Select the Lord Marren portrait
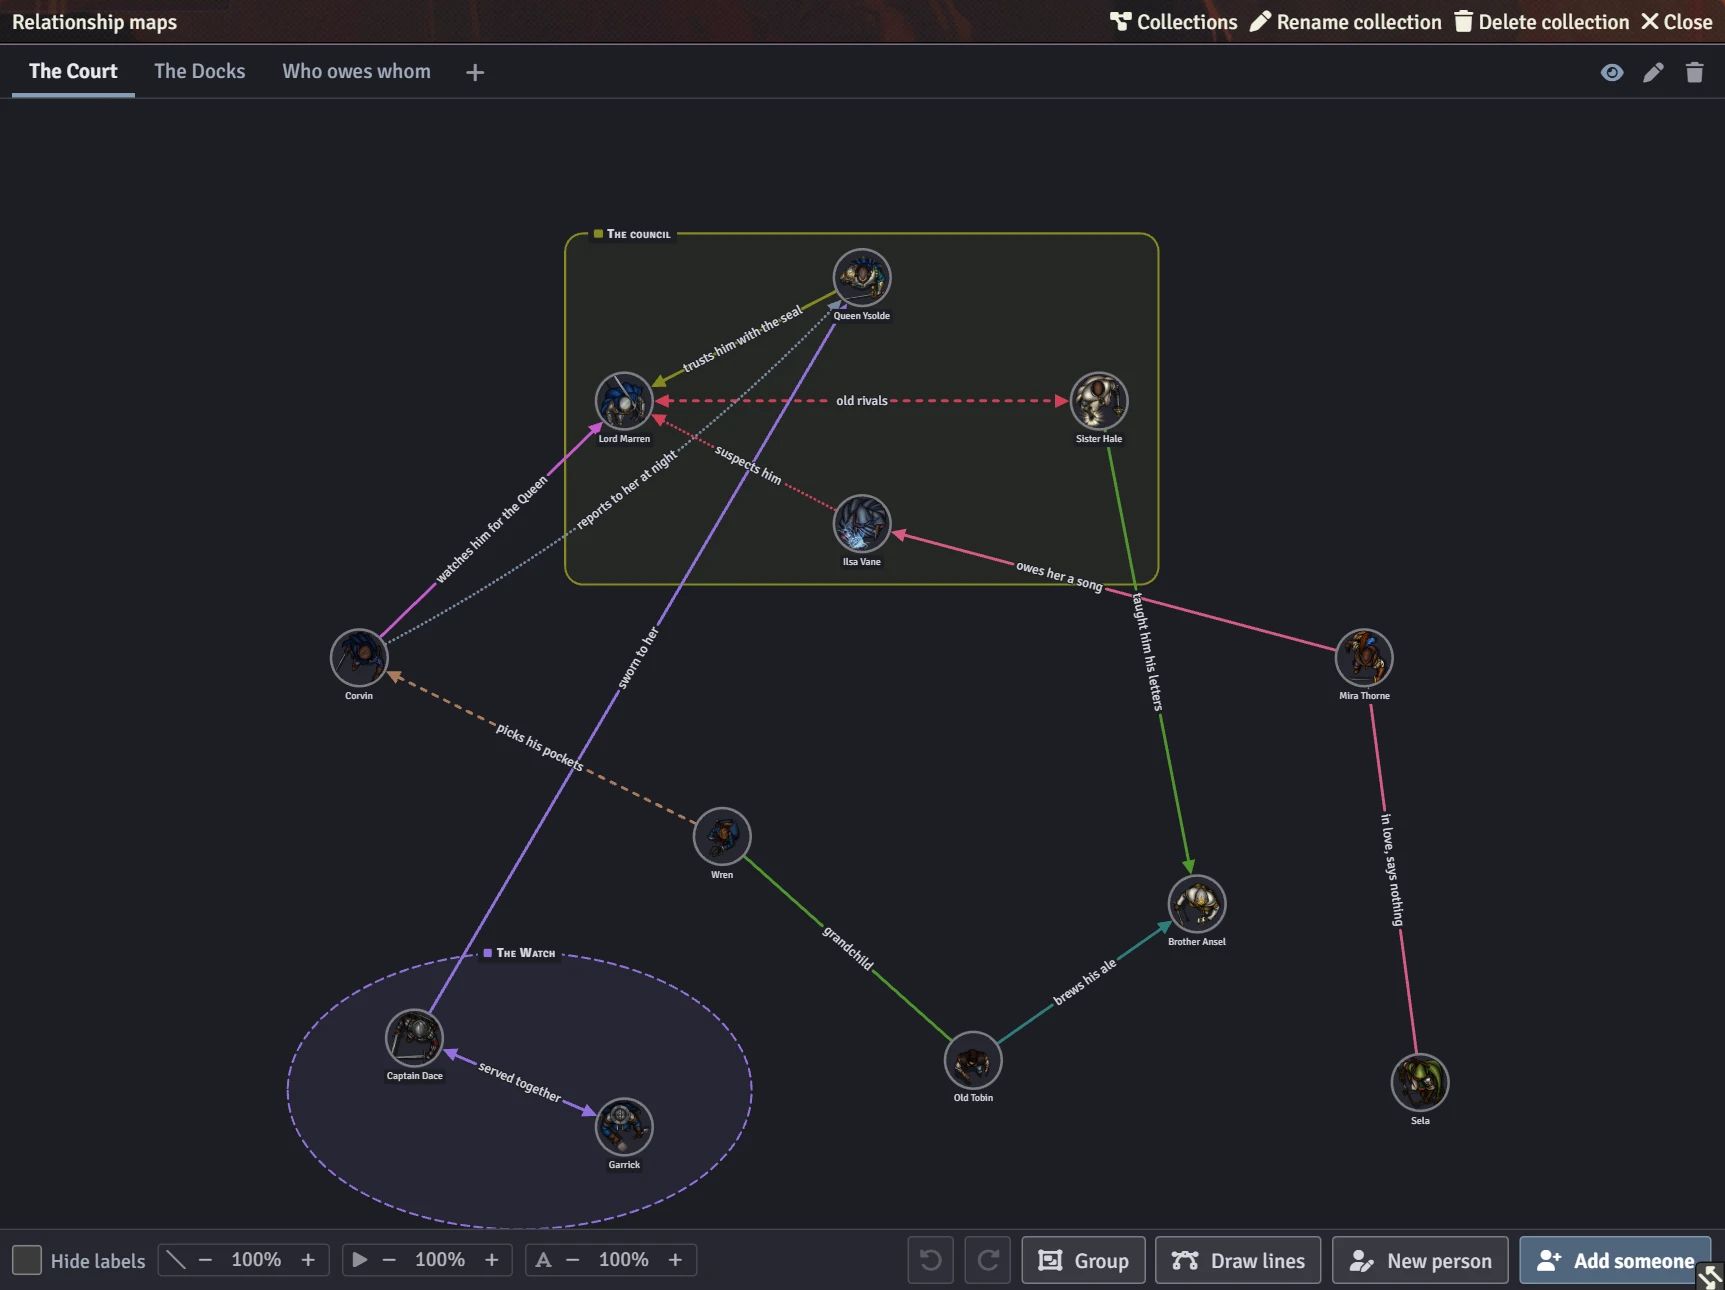The width and height of the screenshot is (1725, 1290). pos(624,401)
